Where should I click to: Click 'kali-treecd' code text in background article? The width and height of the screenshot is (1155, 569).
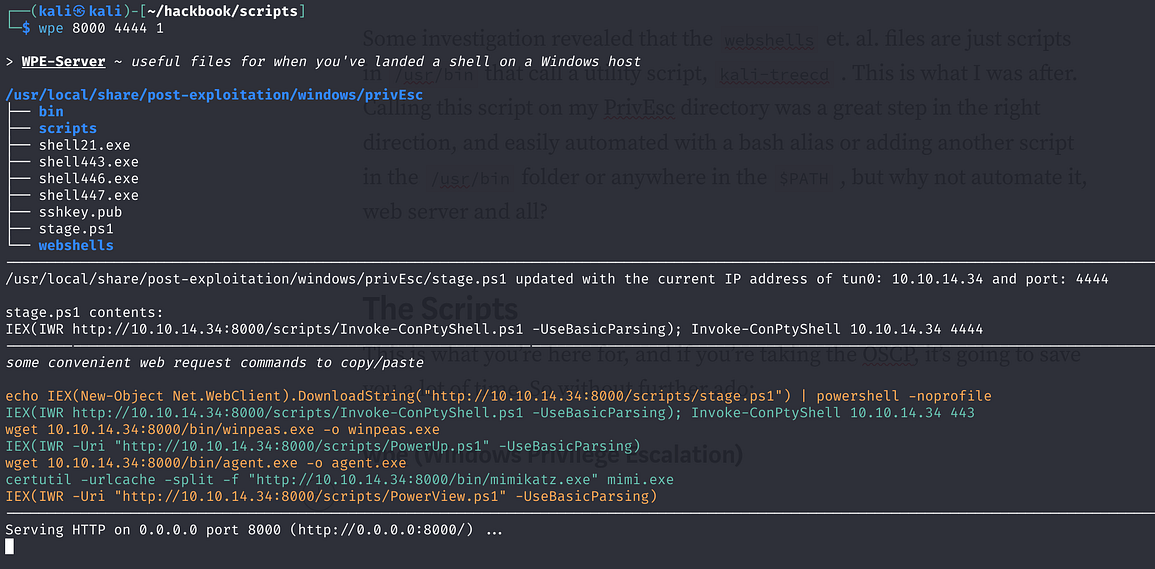tap(774, 74)
